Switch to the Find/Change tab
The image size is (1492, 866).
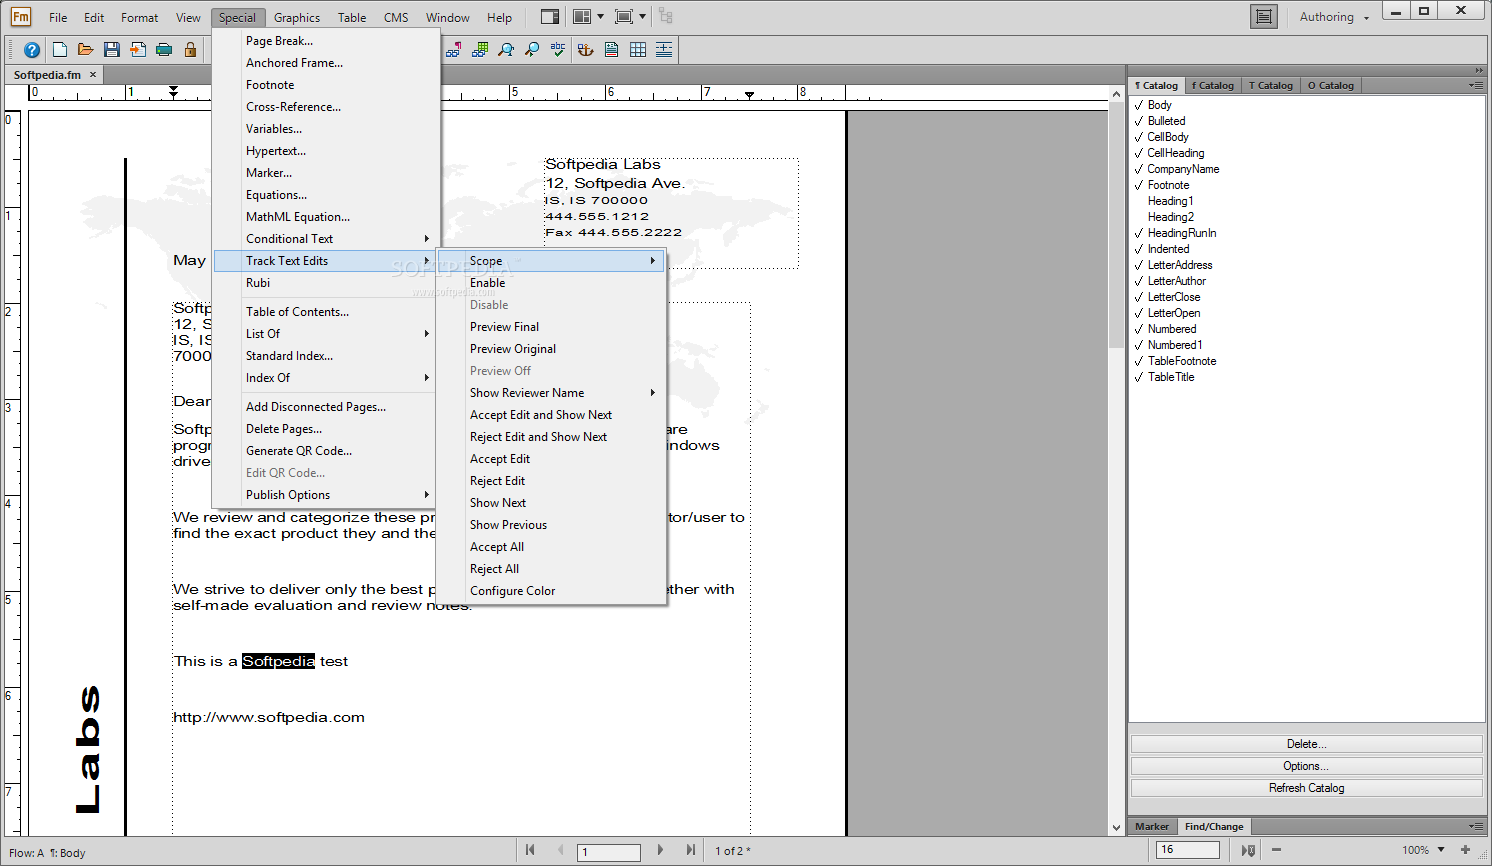[1214, 827]
